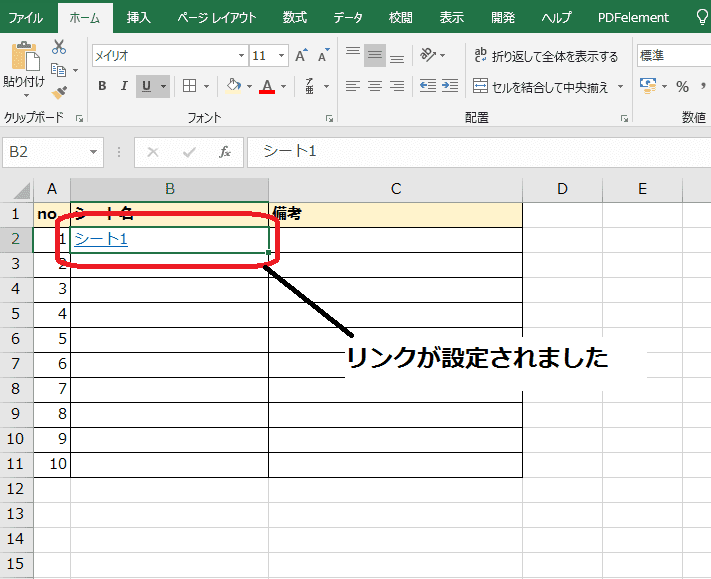The width and height of the screenshot is (711, 579).
Task: Decrease indent
Action: tap(428, 86)
